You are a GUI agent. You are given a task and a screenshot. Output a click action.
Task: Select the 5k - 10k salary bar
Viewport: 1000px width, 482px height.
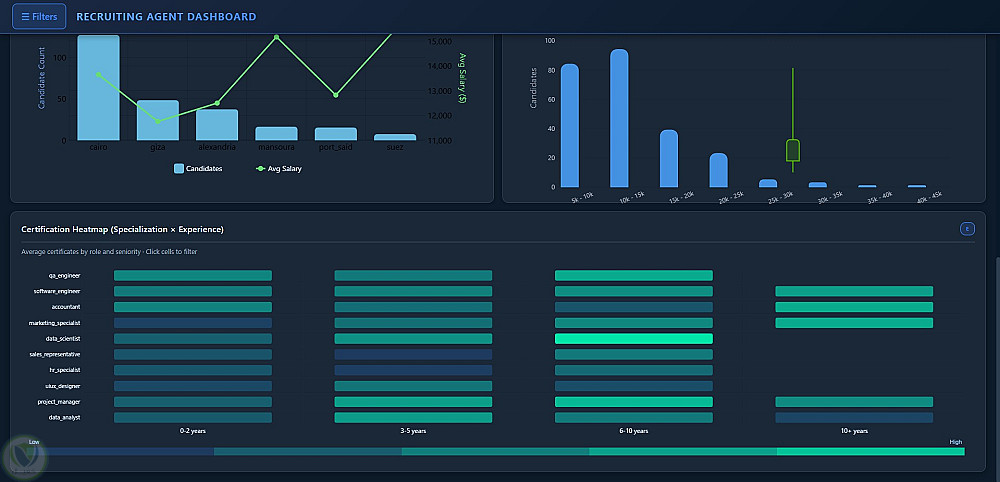[x=570, y=126]
